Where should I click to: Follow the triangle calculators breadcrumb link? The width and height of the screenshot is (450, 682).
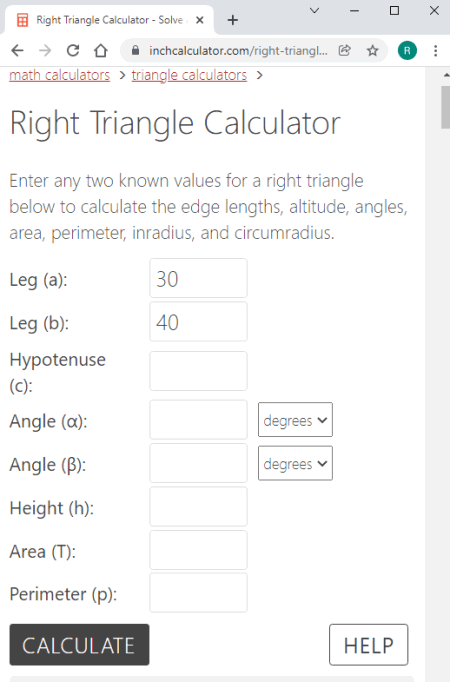click(x=189, y=75)
